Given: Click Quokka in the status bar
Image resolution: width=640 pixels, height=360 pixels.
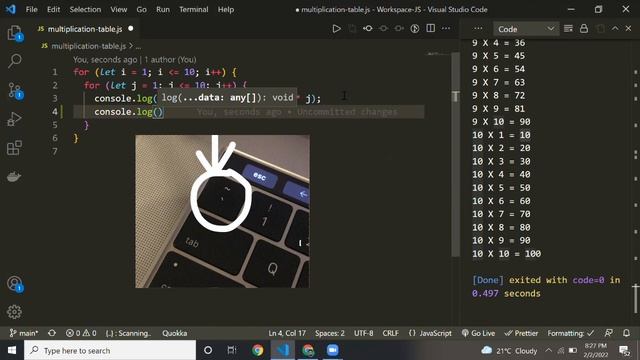Looking at the screenshot, I should coord(174,333).
